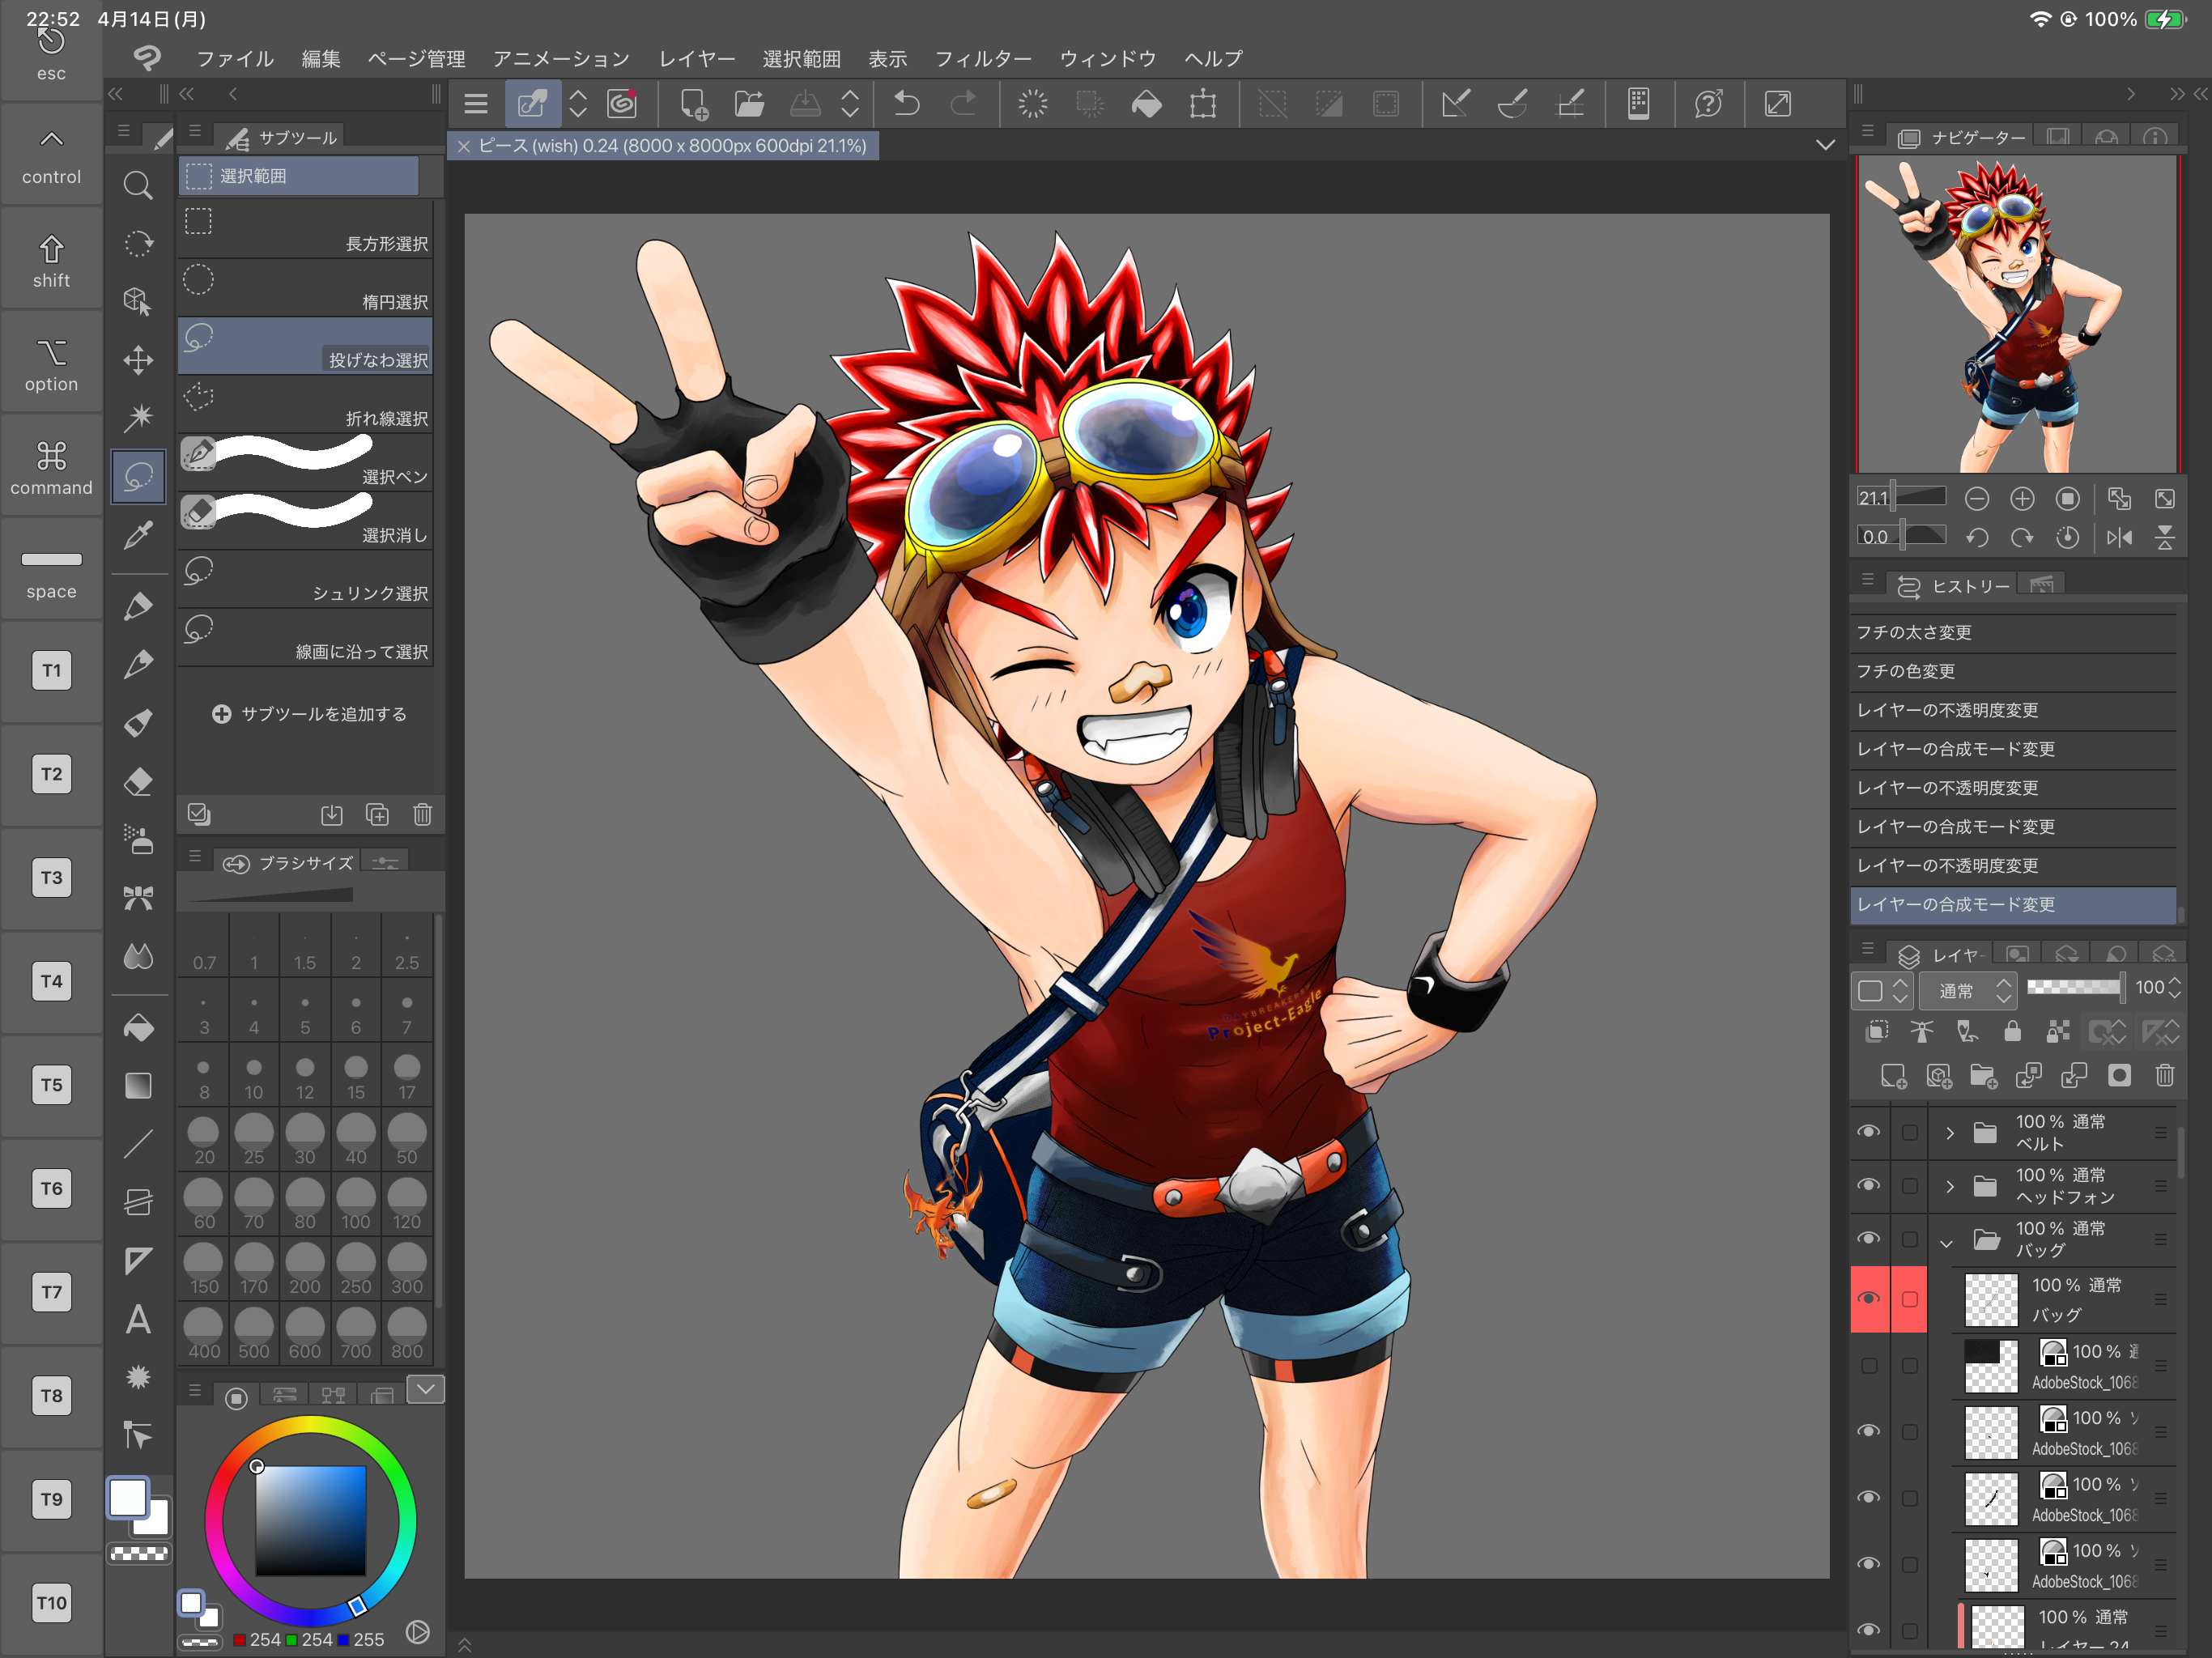The height and width of the screenshot is (1658, 2212).
Task: Hide the ヘッドフォン folder layer
Action: [1868, 1185]
